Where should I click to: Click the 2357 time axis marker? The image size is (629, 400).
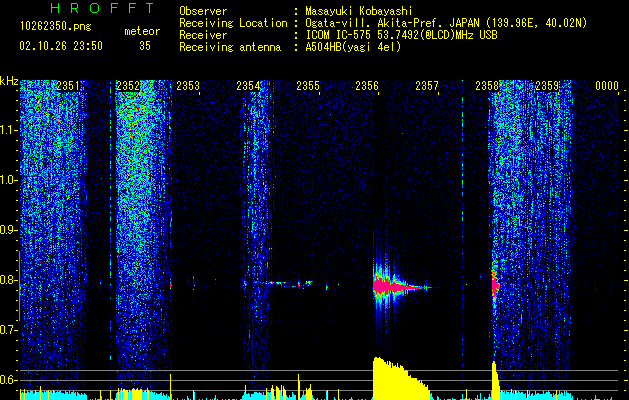[427, 86]
